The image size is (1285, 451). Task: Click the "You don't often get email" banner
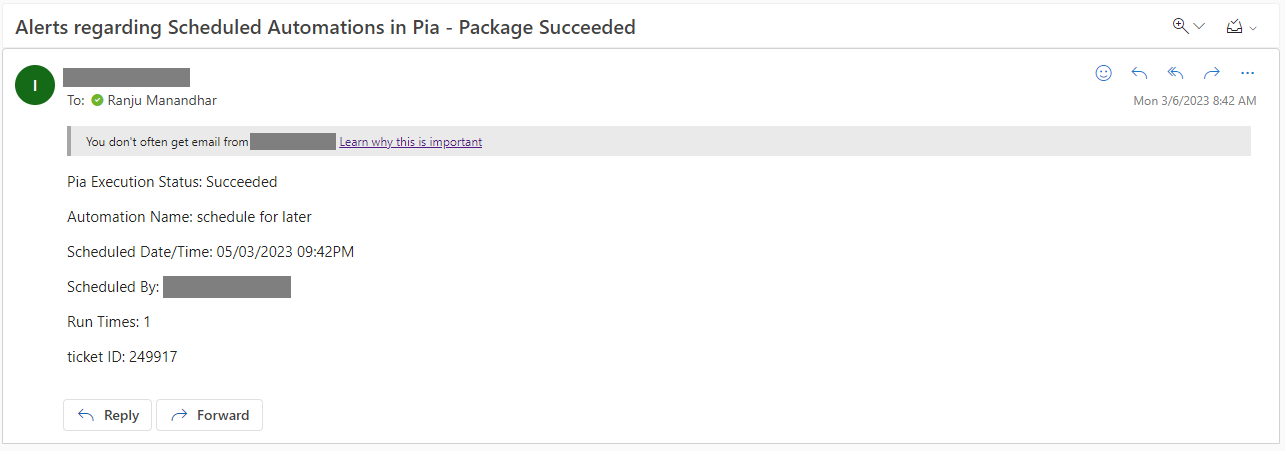pos(659,141)
